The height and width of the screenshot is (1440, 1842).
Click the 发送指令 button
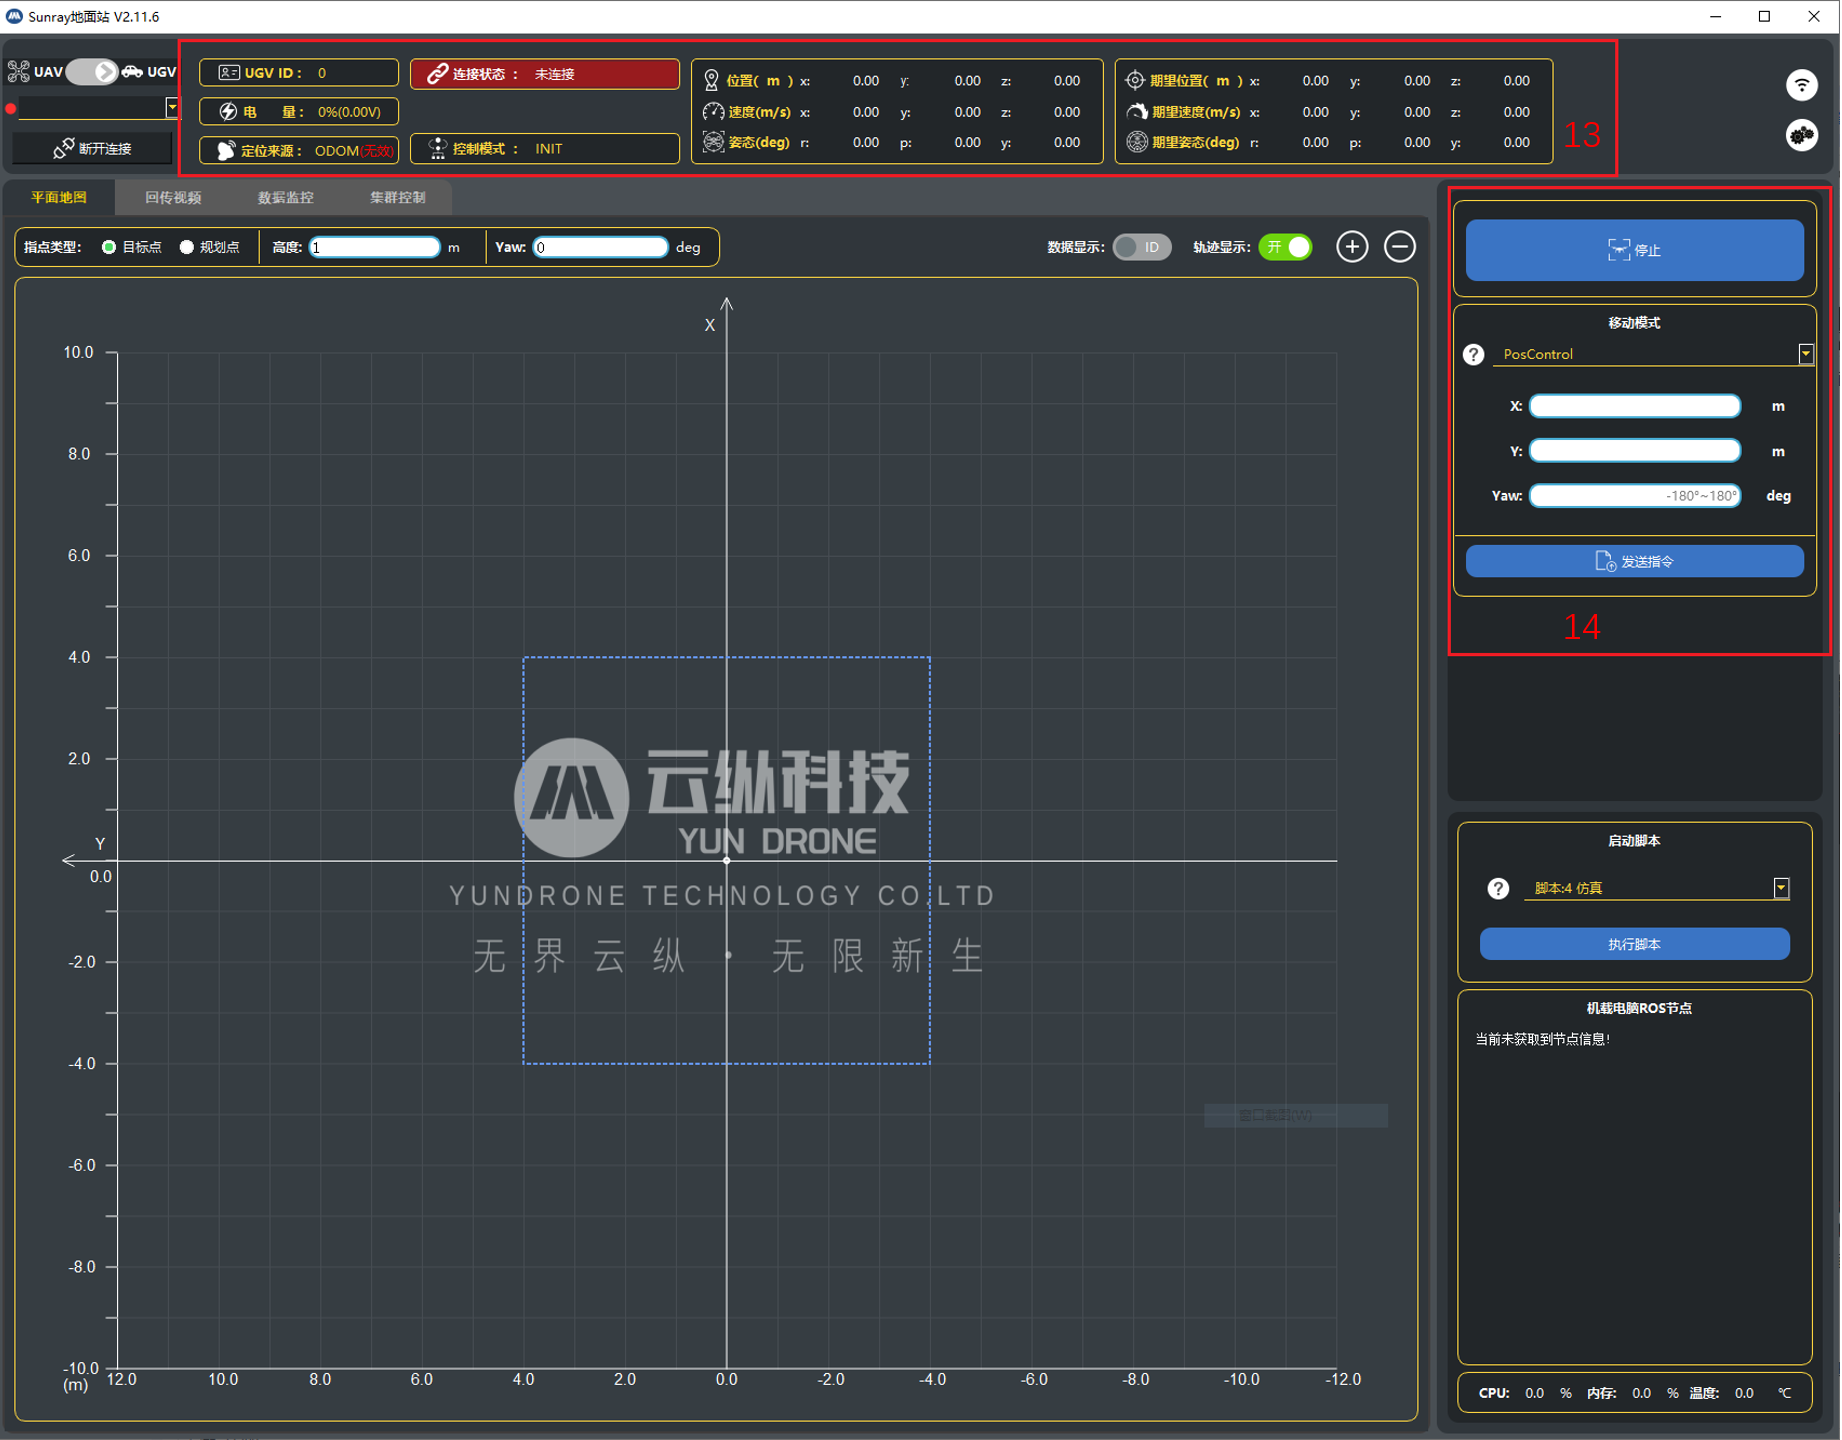(1634, 562)
